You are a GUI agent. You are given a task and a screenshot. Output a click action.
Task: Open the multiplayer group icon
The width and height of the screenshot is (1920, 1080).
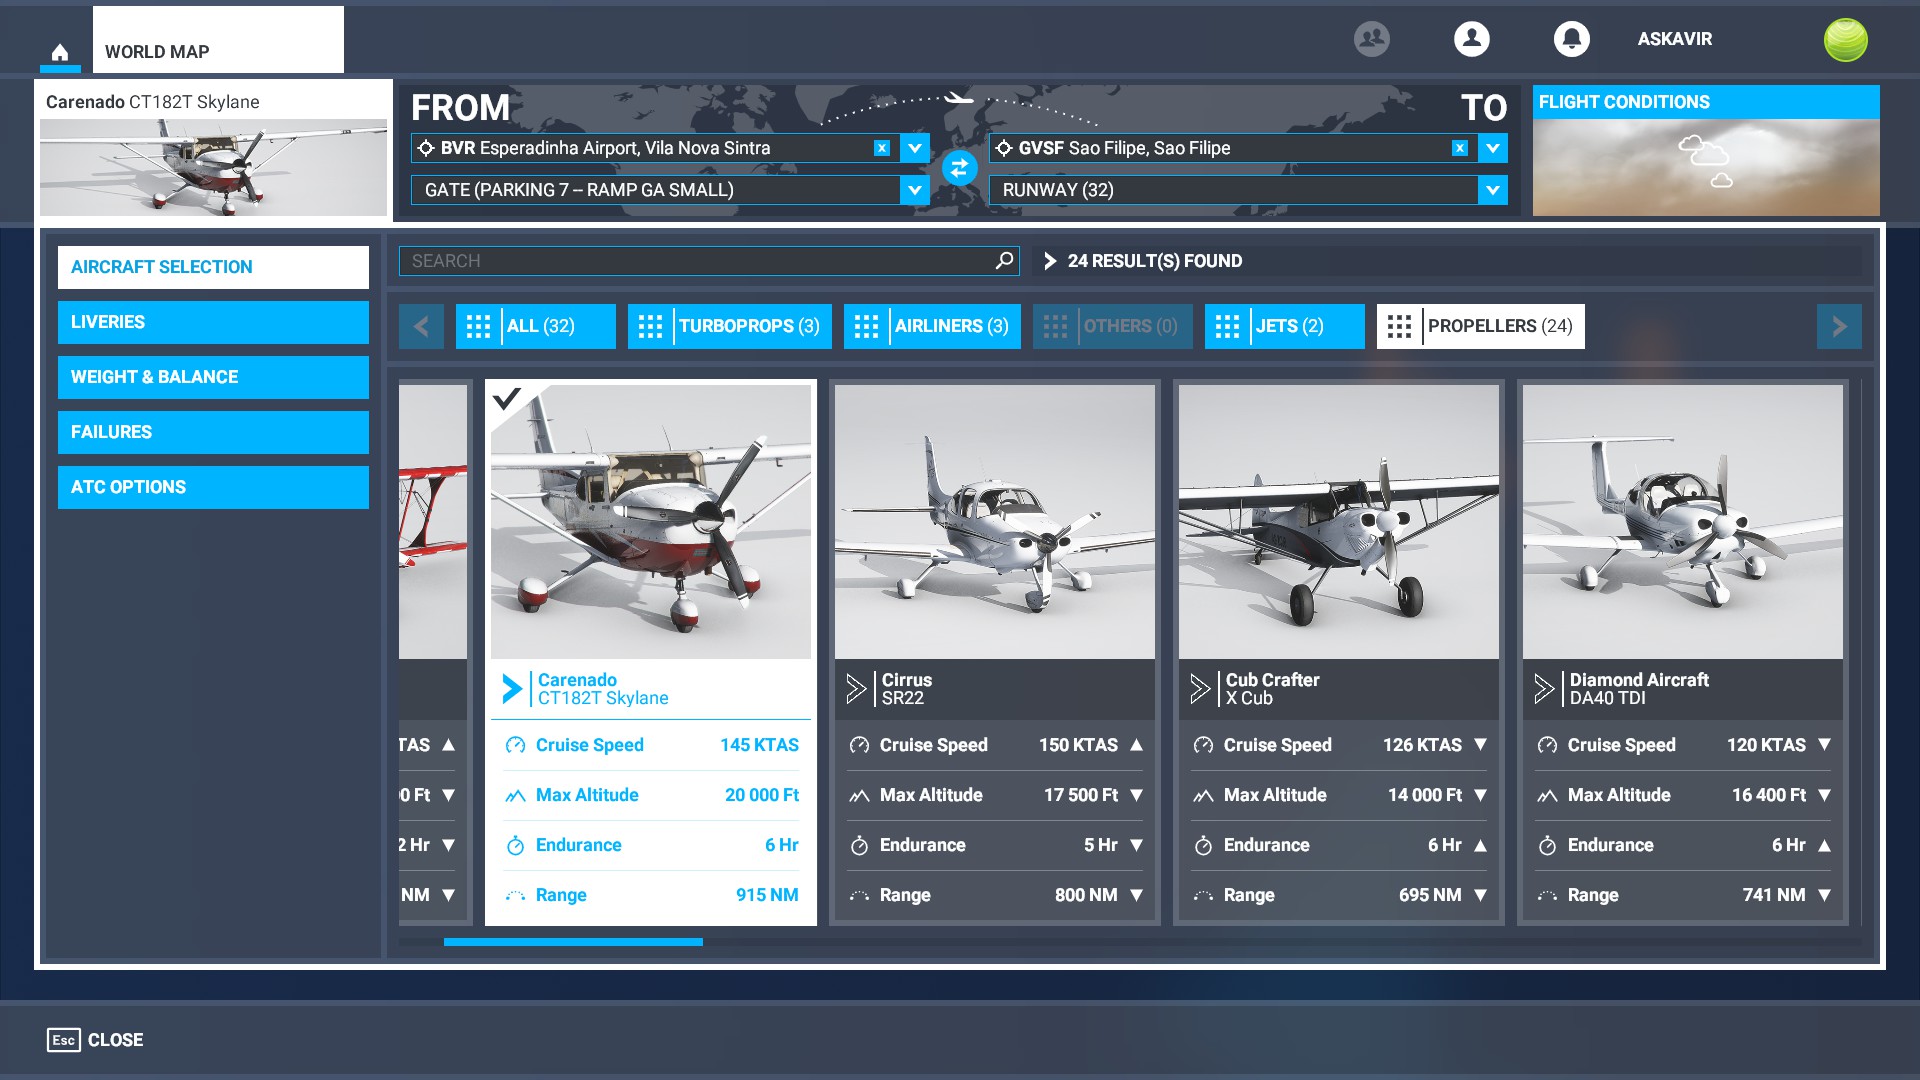tap(1371, 39)
